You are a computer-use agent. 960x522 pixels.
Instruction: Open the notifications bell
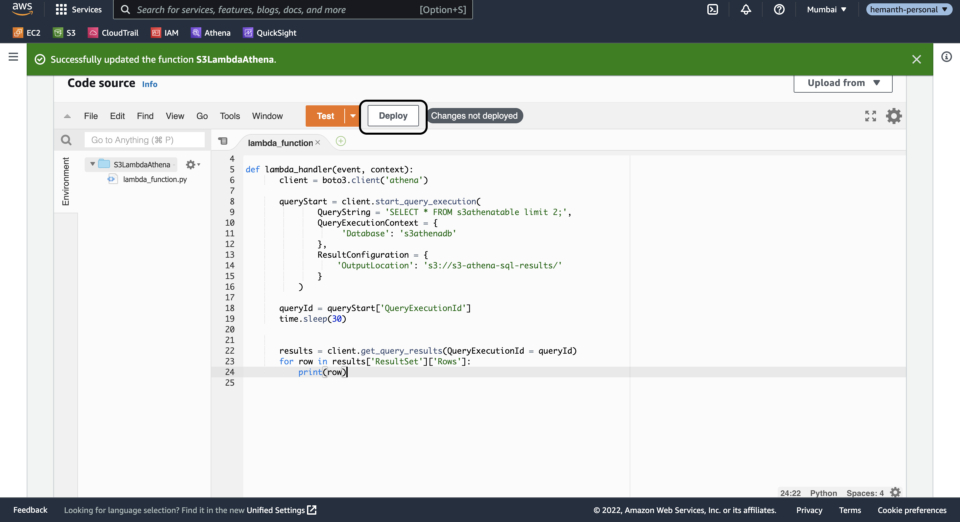pyautogui.click(x=746, y=9)
